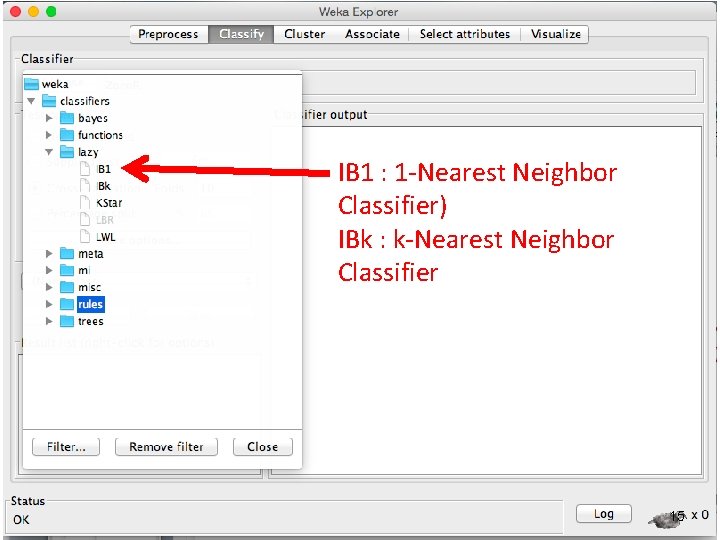Go to the Associate tab

(372, 34)
